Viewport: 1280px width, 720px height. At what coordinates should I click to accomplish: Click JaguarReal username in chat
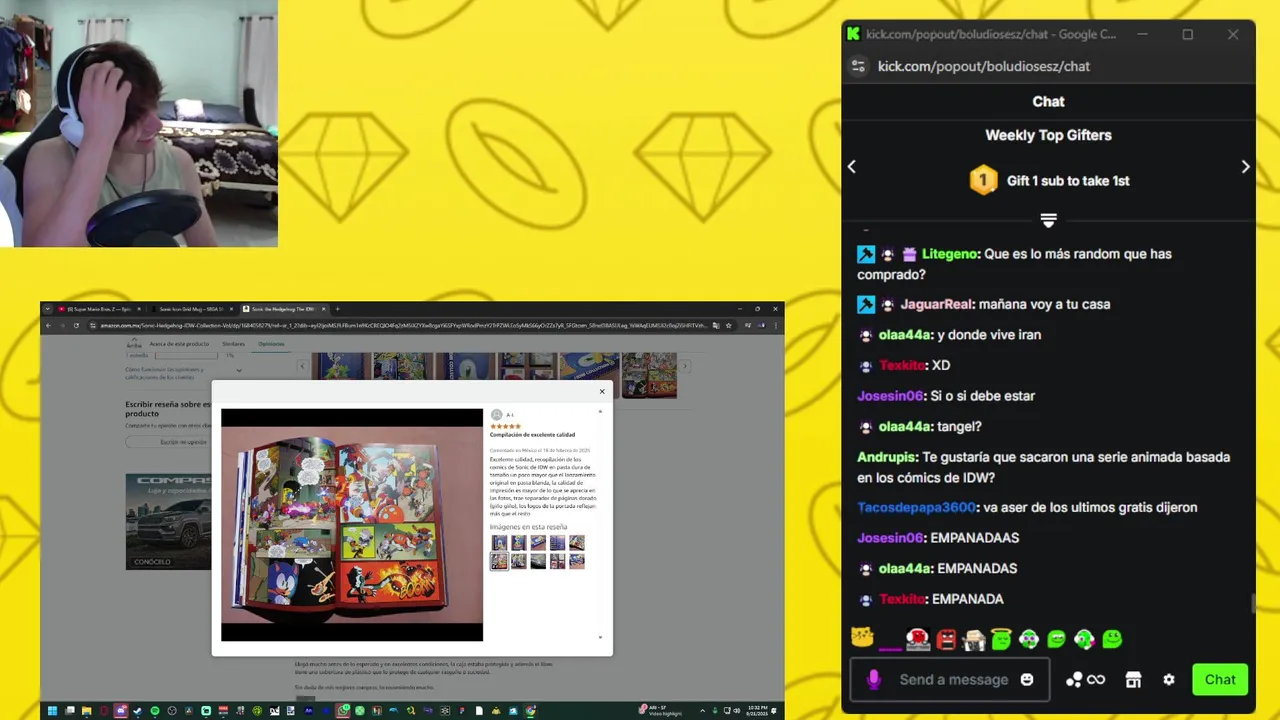coord(936,304)
